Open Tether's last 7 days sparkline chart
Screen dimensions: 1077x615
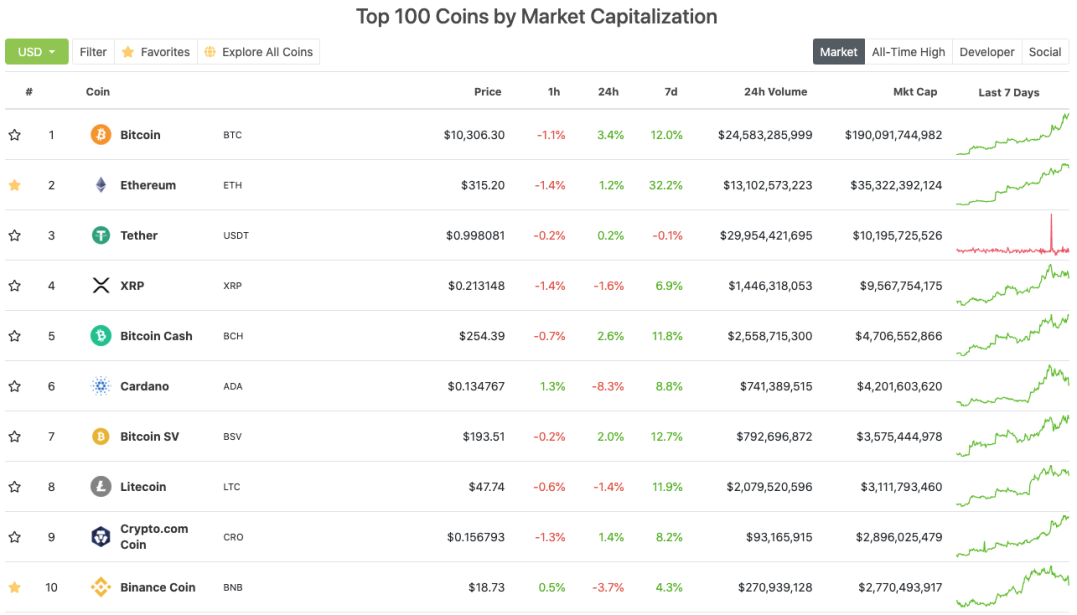click(x=1012, y=235)
